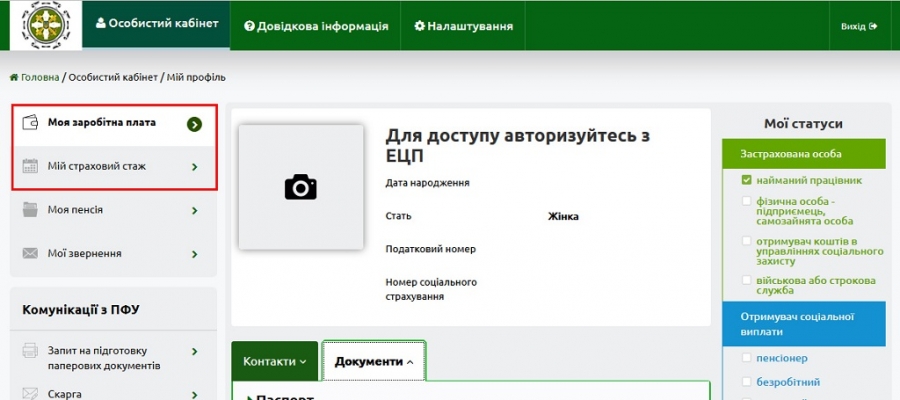
Task: Click the Вихід logout link
Action: click(859, 26)
